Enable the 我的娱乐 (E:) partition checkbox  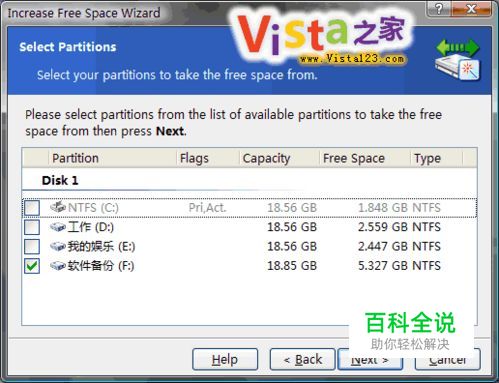(x=32, y=247)
